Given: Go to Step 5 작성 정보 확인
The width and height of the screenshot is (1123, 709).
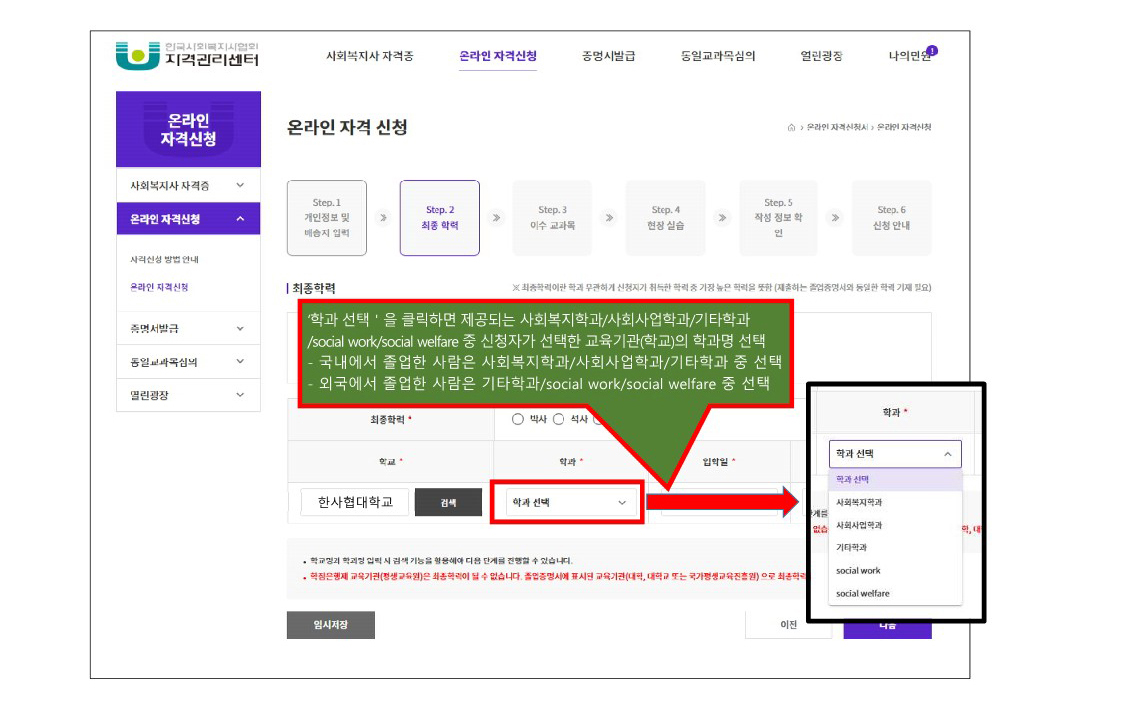Looking at the screenshot, I should tap(779, 218).
